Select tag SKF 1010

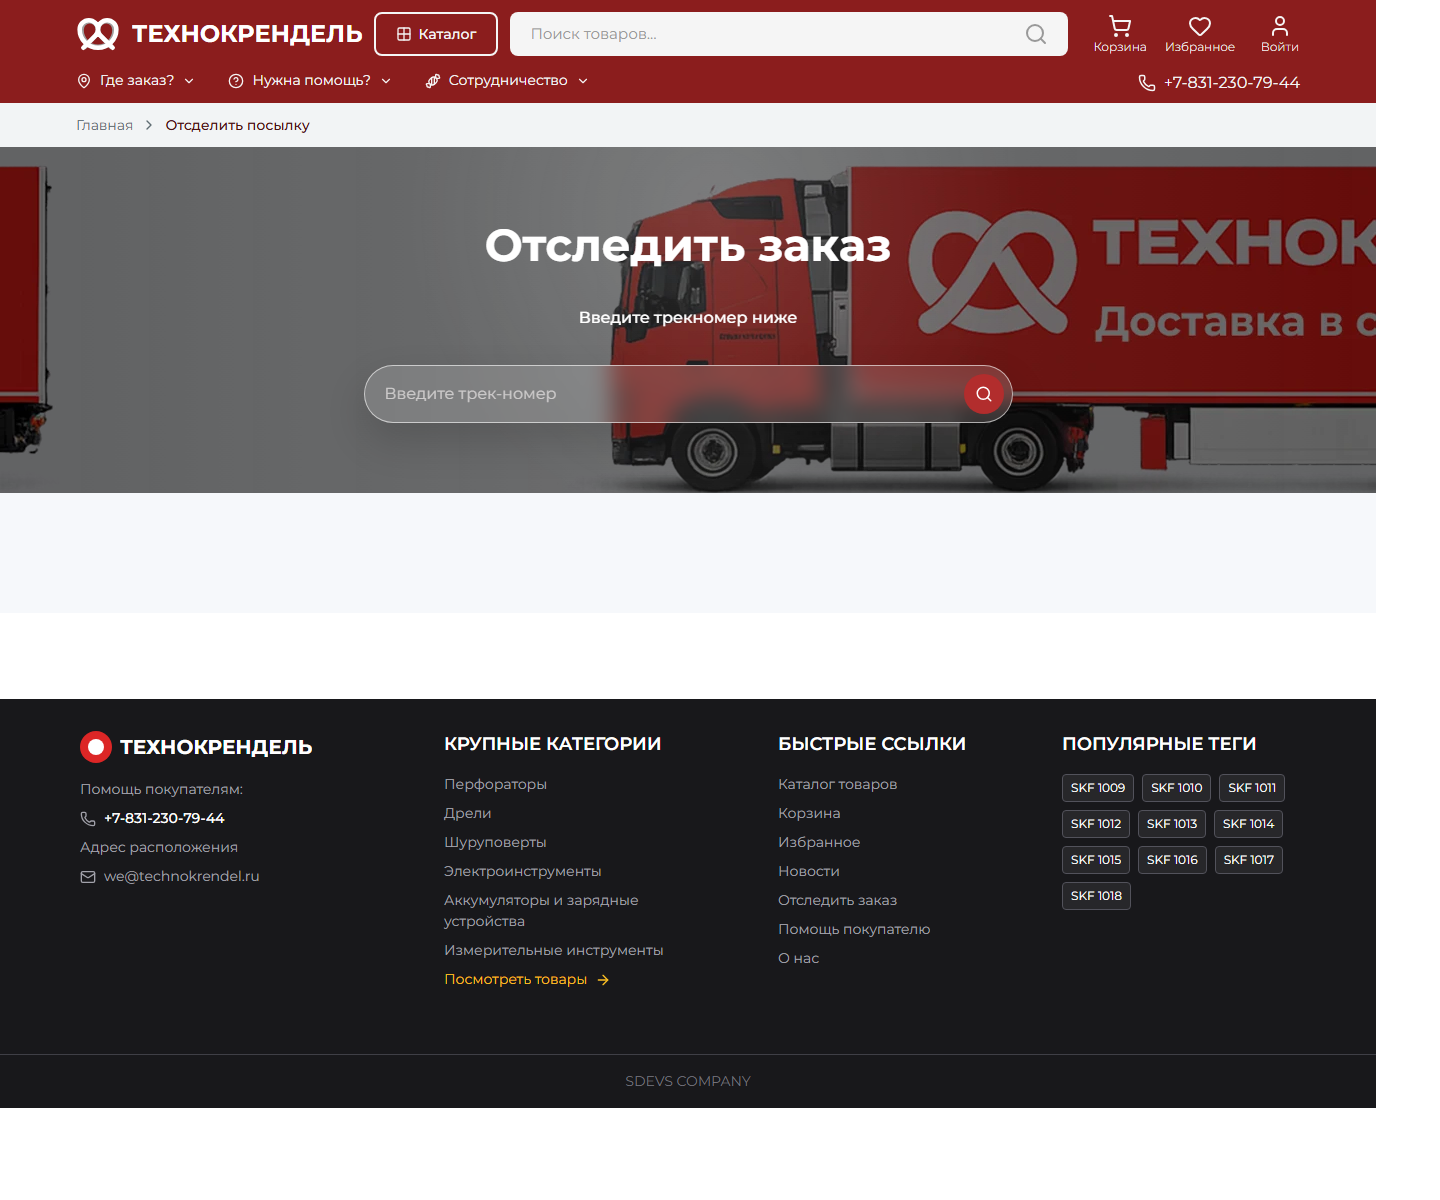(x=1177, y=788)
